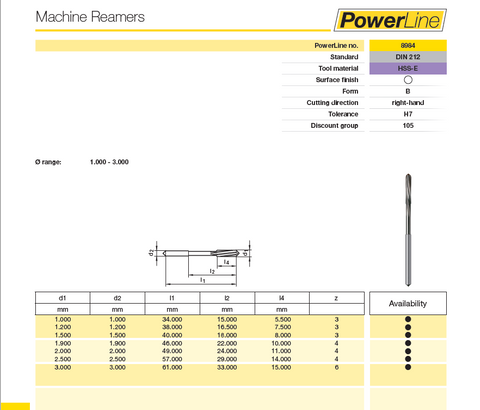Select the d1 value '1.900'
This screenshot has height=410, width=480.
point(63,343)
